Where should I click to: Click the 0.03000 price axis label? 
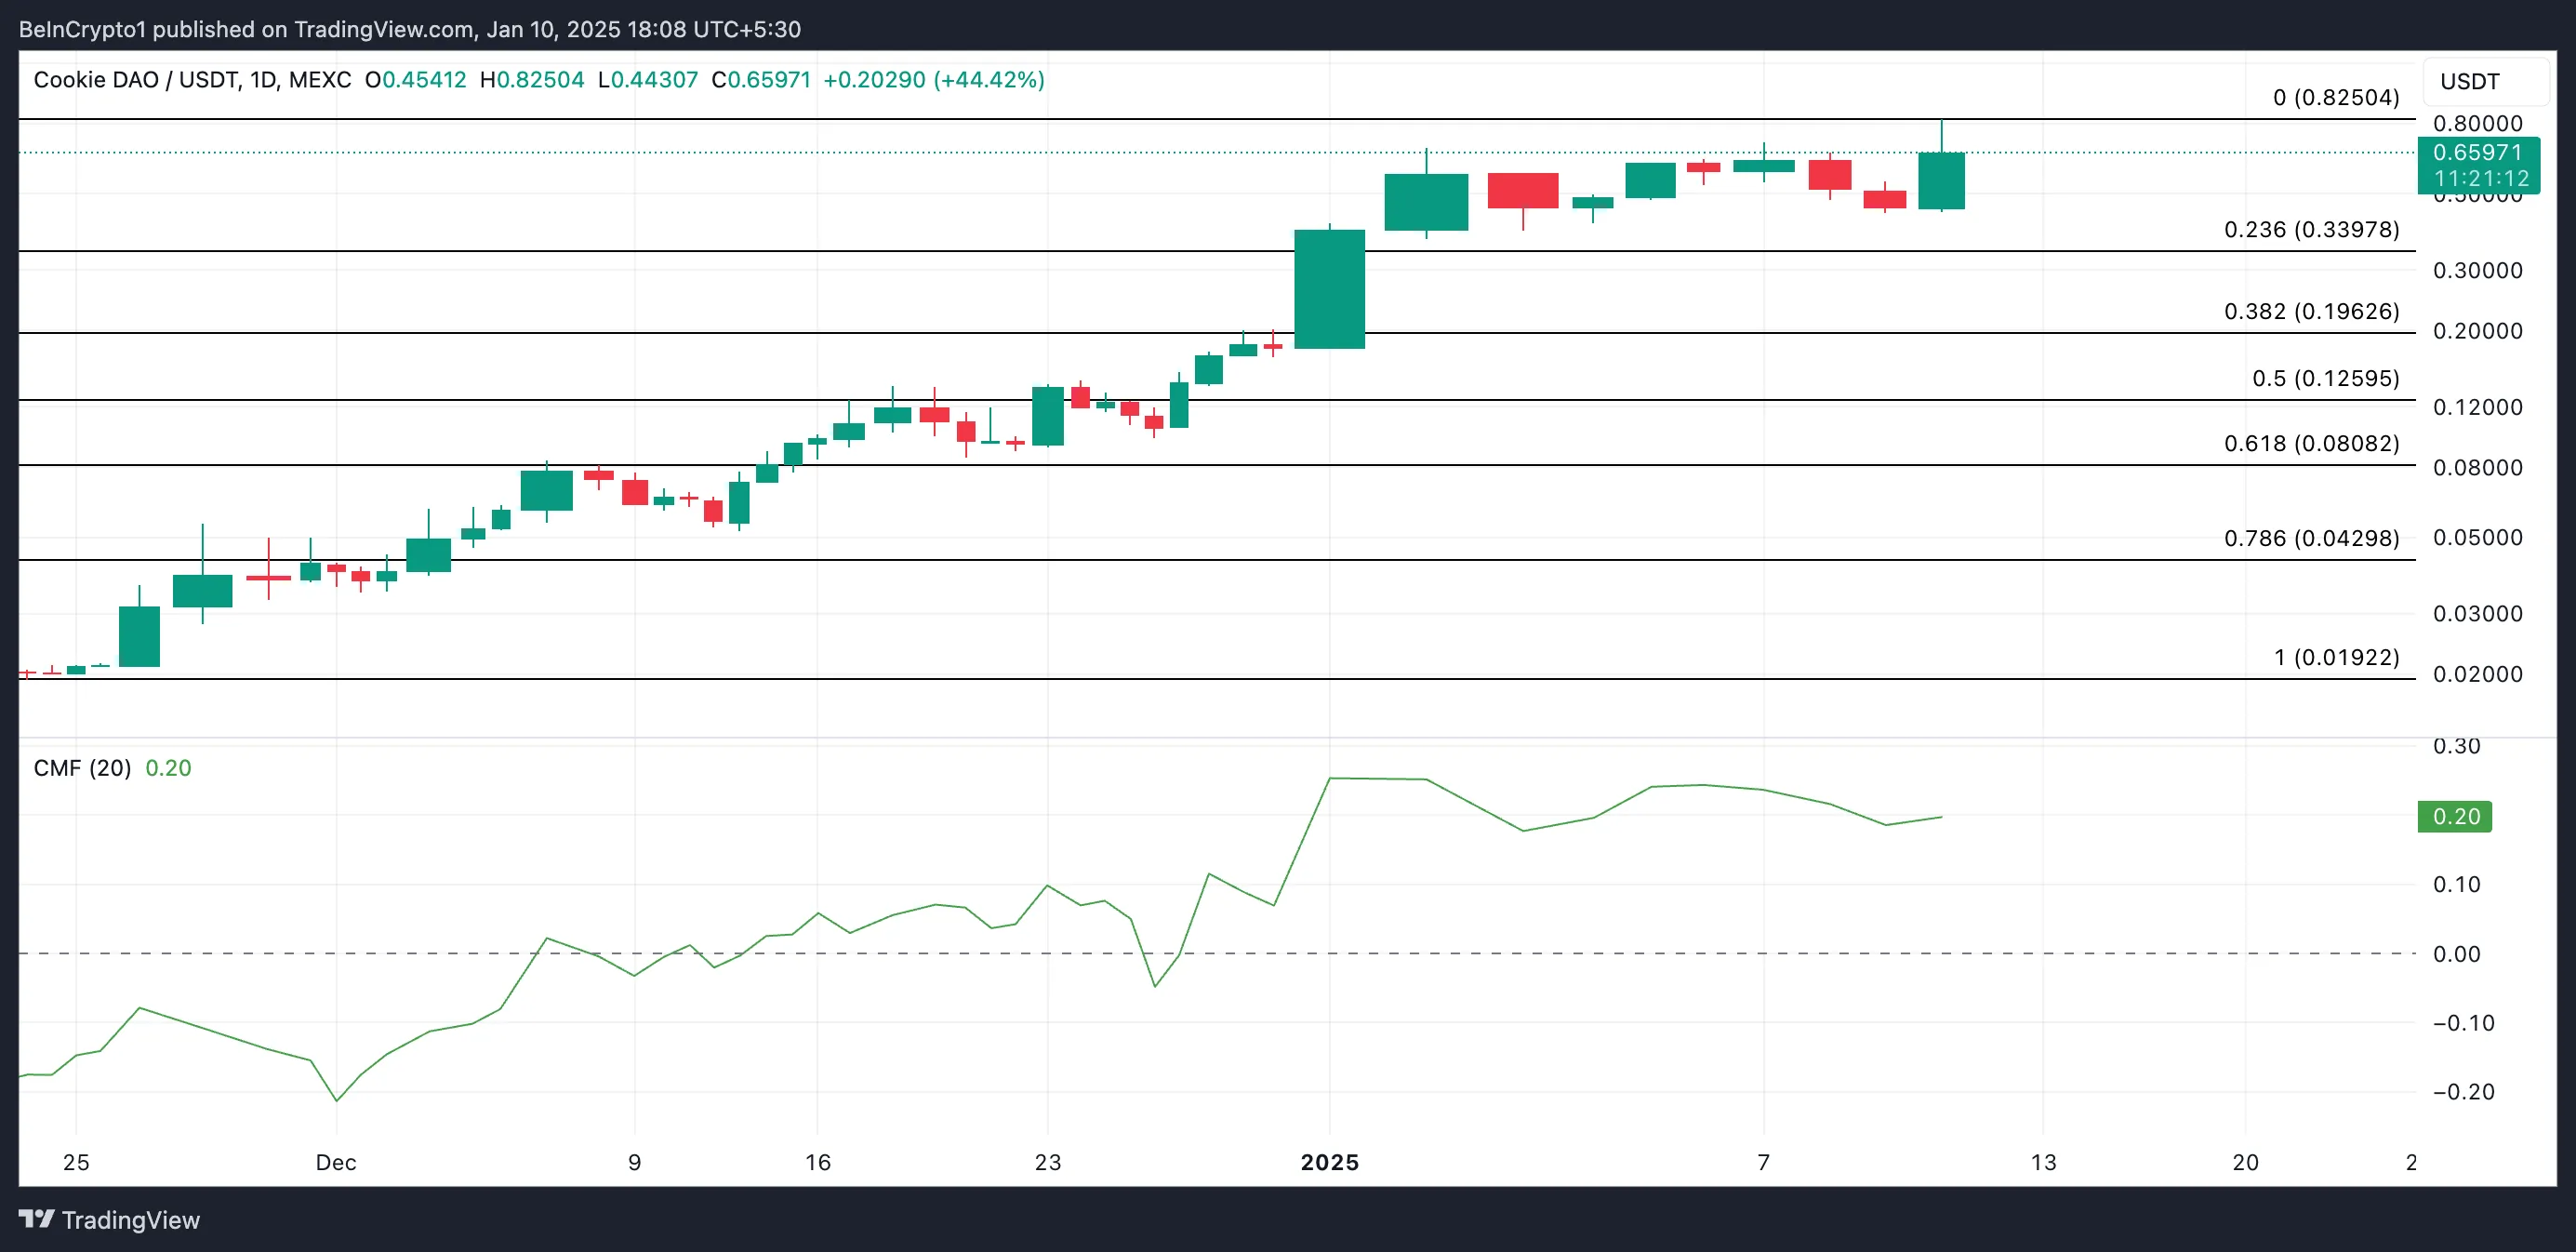click(x=2477, y=614)
